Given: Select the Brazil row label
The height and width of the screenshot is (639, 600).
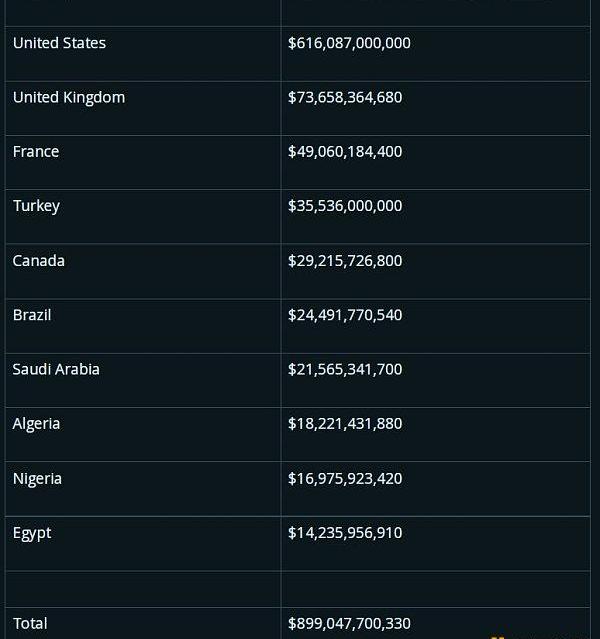Looking at the screenshot, I should tap(32, 315).
